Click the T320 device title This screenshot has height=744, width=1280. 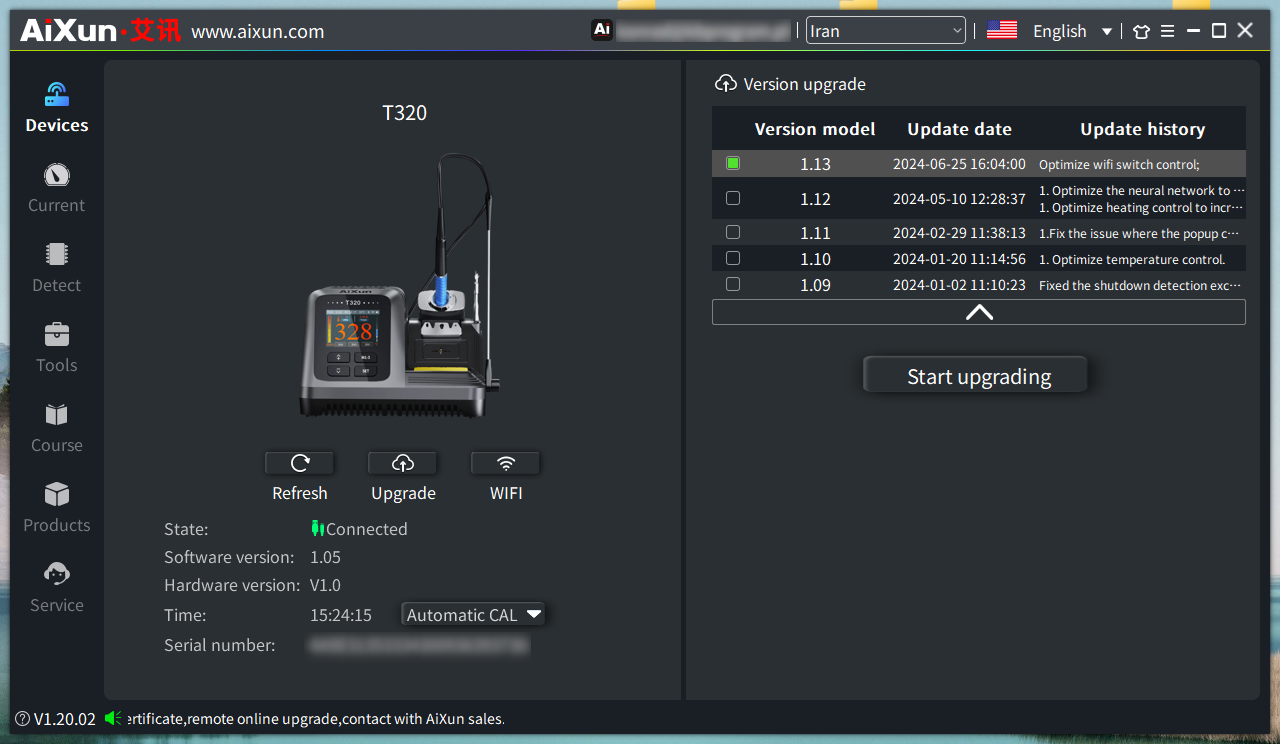(404, 113)
